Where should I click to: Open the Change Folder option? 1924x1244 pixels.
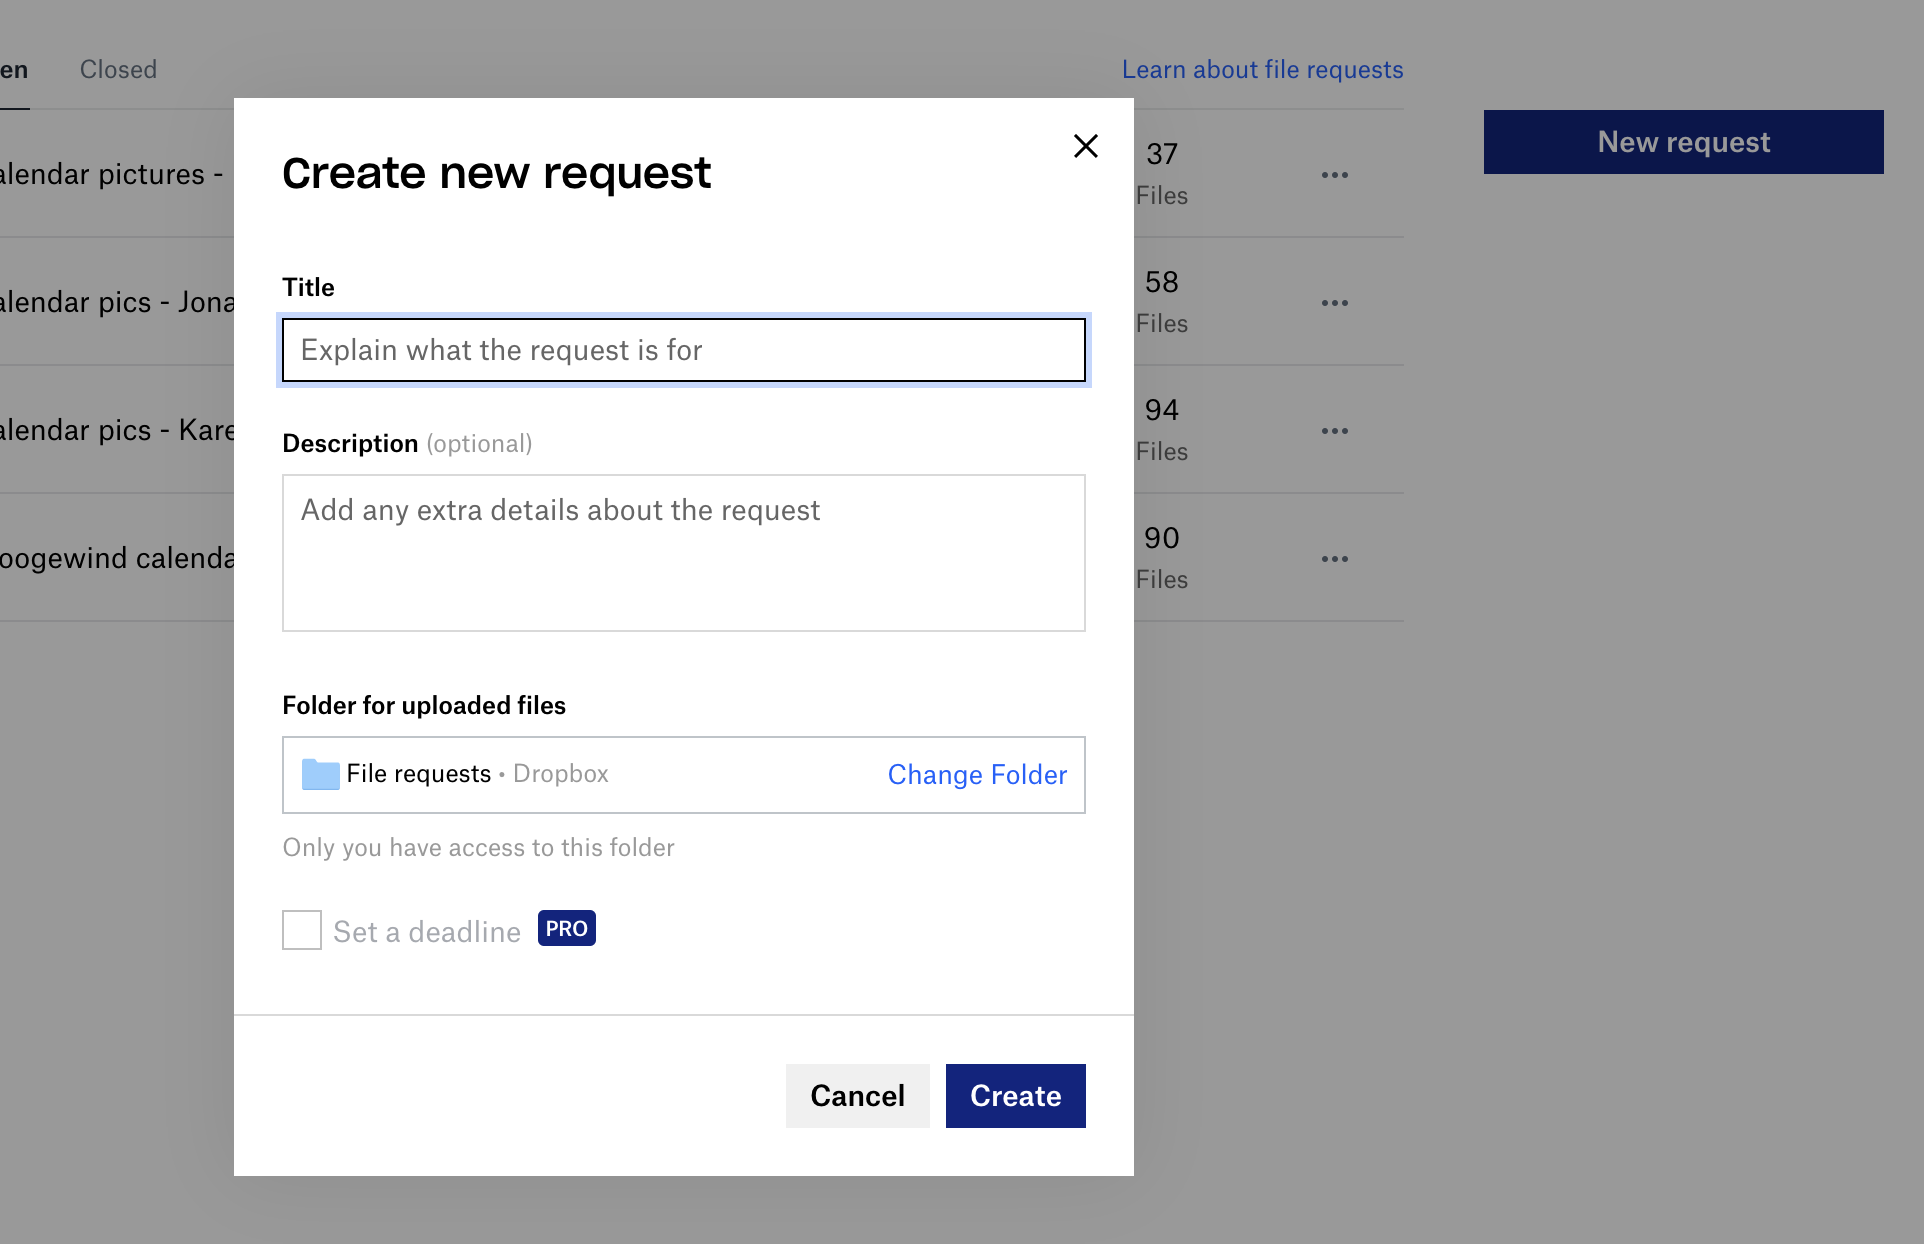[x=977, y=774]
